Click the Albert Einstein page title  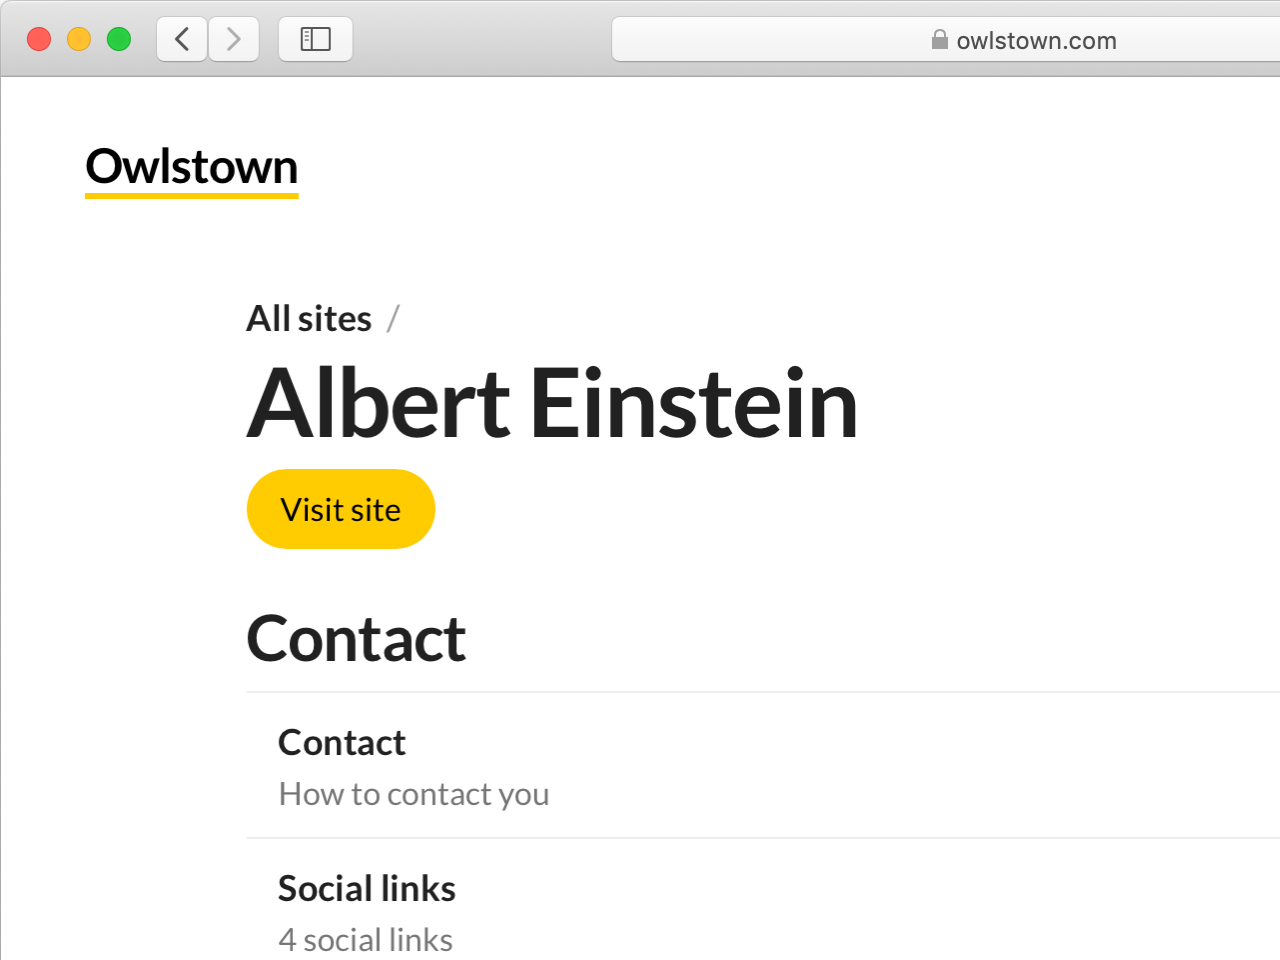point(552,404)
